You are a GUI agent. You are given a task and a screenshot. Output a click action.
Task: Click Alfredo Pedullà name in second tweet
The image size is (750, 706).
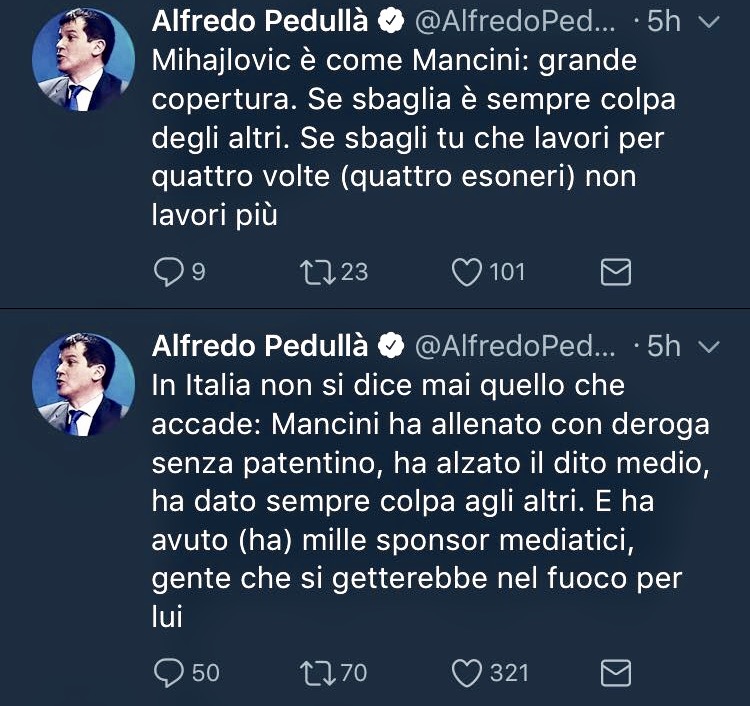coord(260,346)
